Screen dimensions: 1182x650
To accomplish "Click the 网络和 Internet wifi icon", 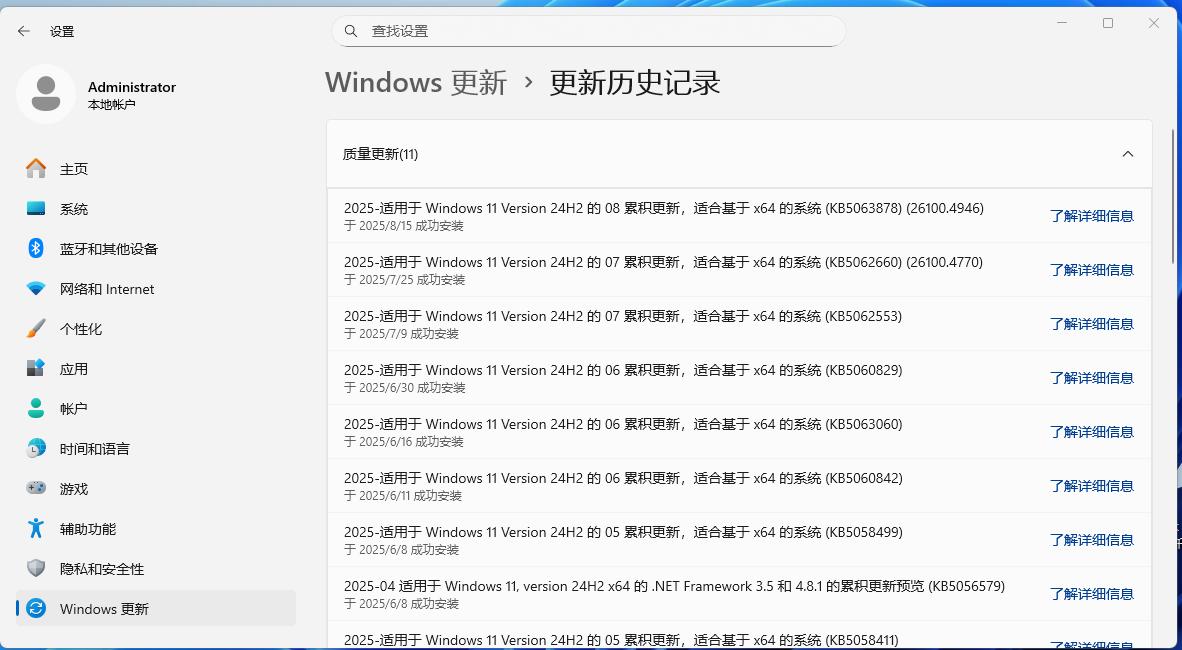I will [x=35, y=288].
